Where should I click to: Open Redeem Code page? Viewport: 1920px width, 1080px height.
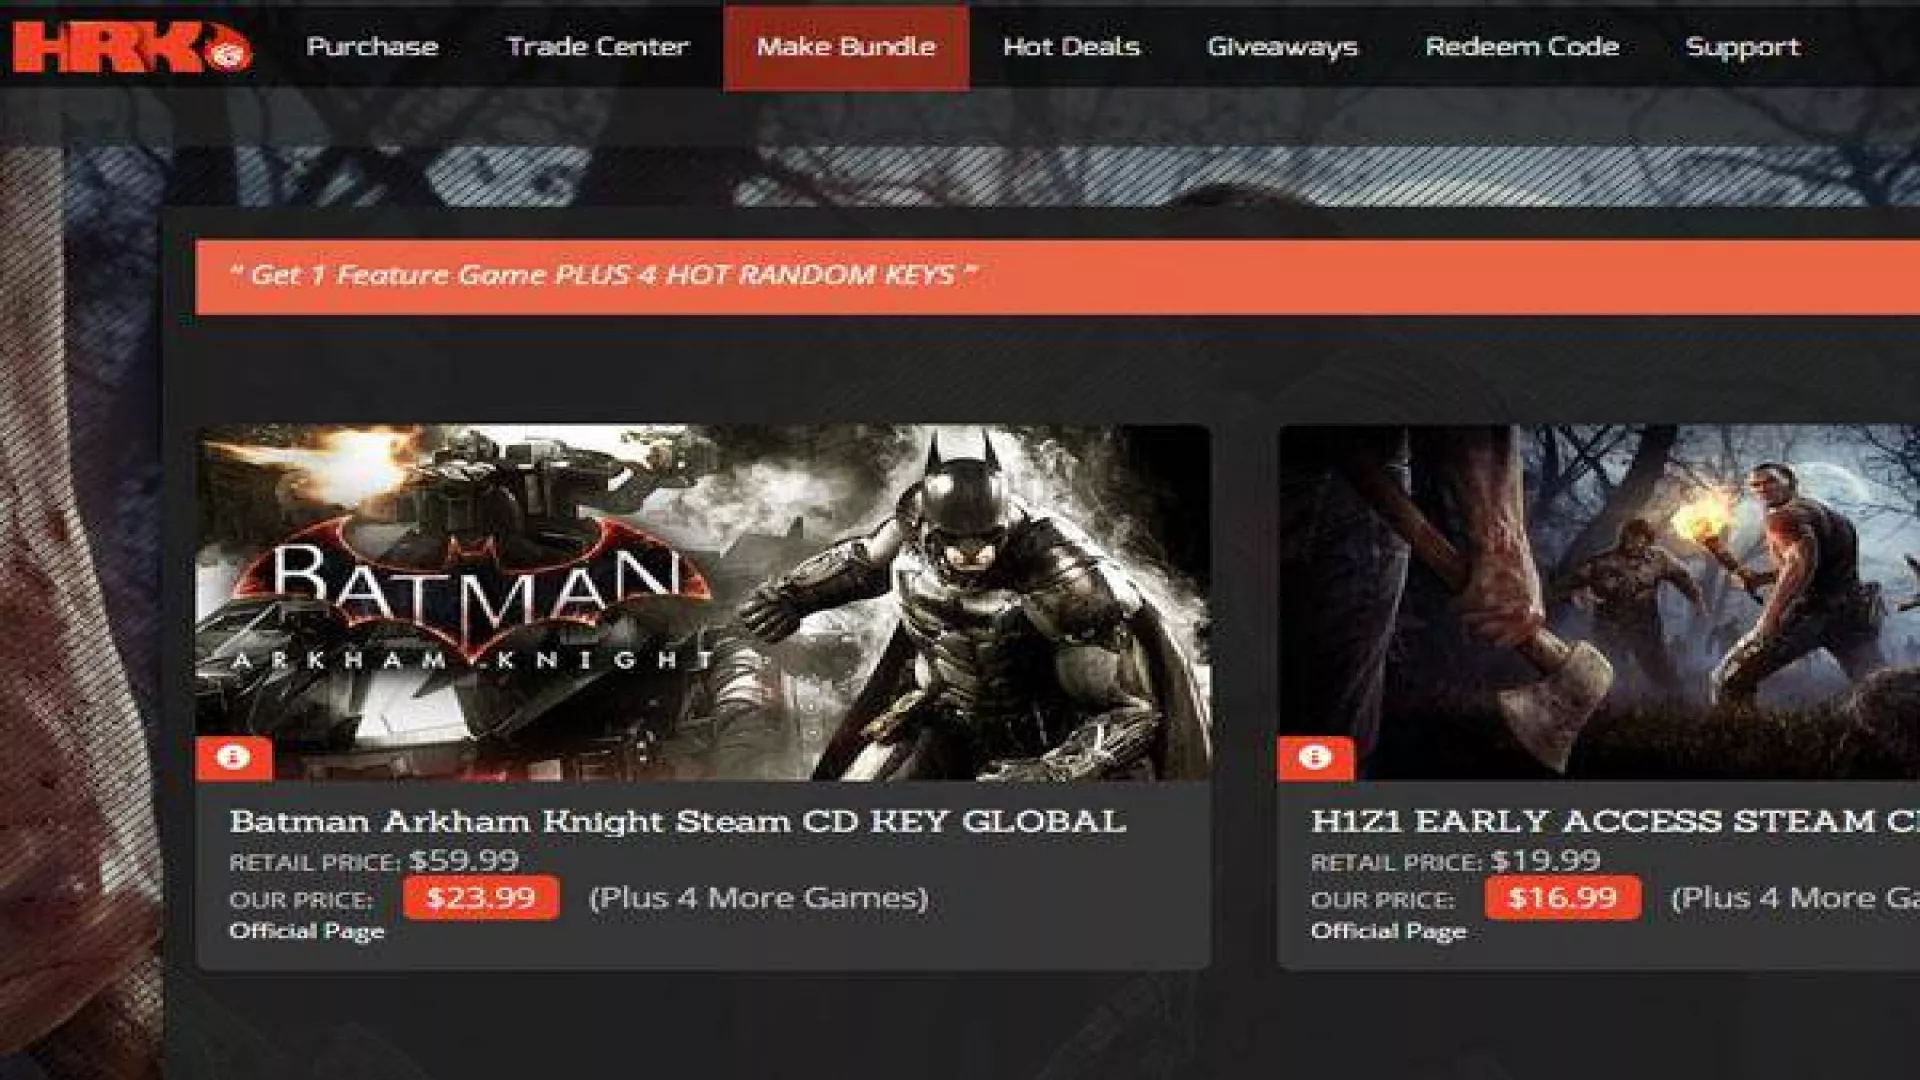point(1521,47)
